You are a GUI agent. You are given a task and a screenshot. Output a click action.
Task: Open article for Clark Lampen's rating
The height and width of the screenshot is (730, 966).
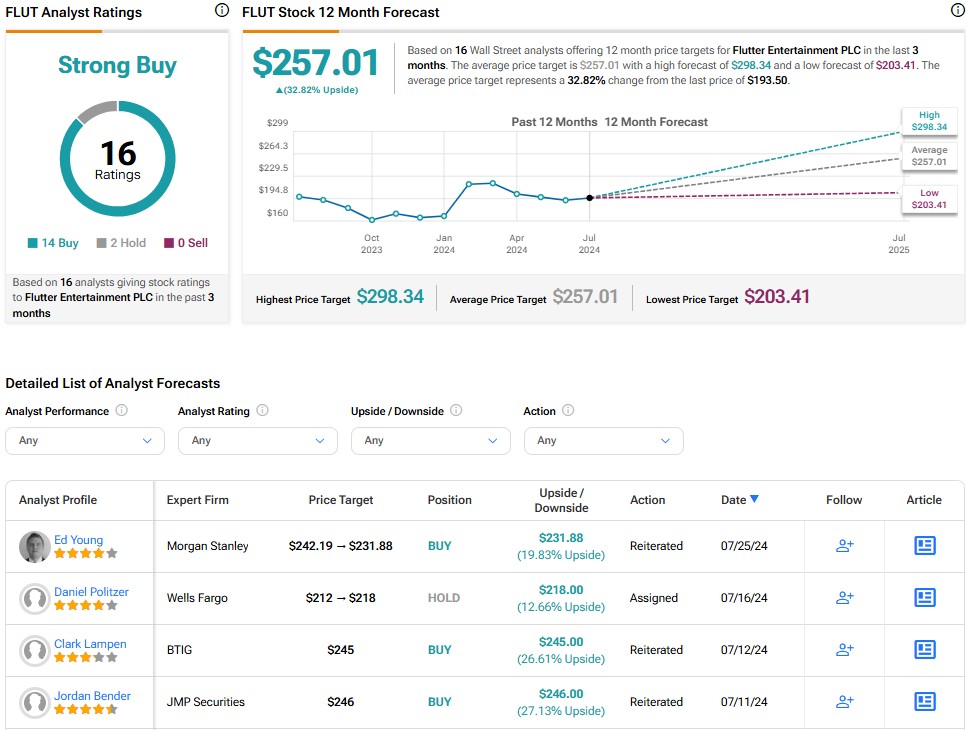click(924, 650)
